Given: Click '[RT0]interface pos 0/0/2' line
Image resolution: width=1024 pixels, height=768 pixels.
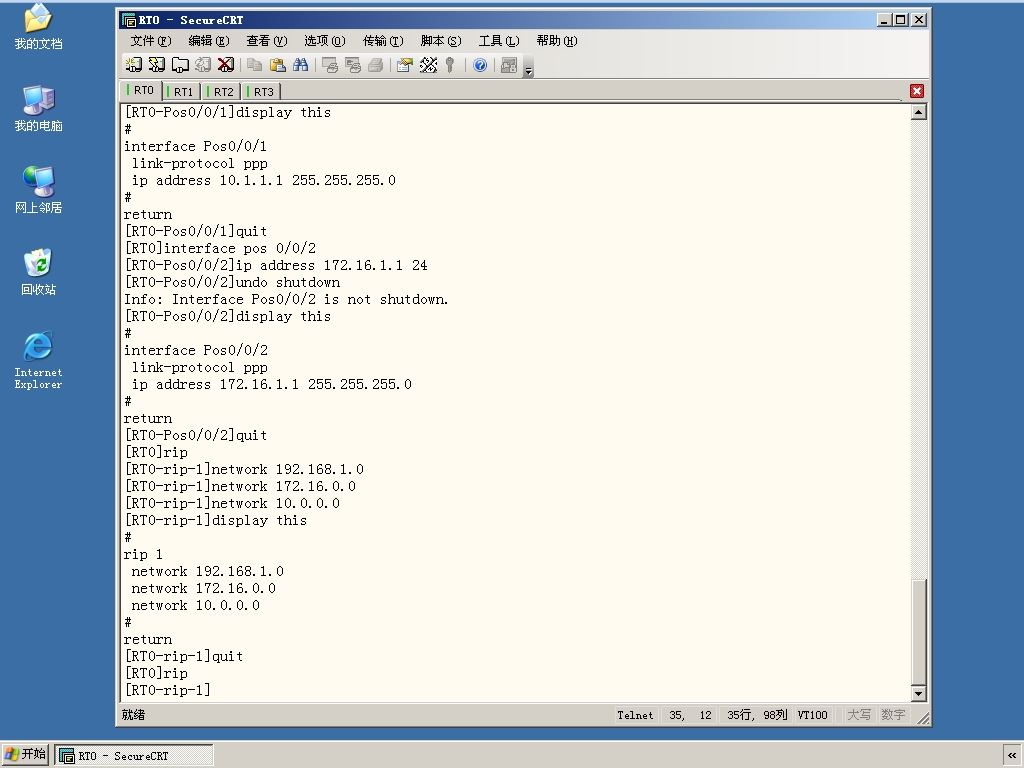Looking at the screenshot, I should click(220, 248).
